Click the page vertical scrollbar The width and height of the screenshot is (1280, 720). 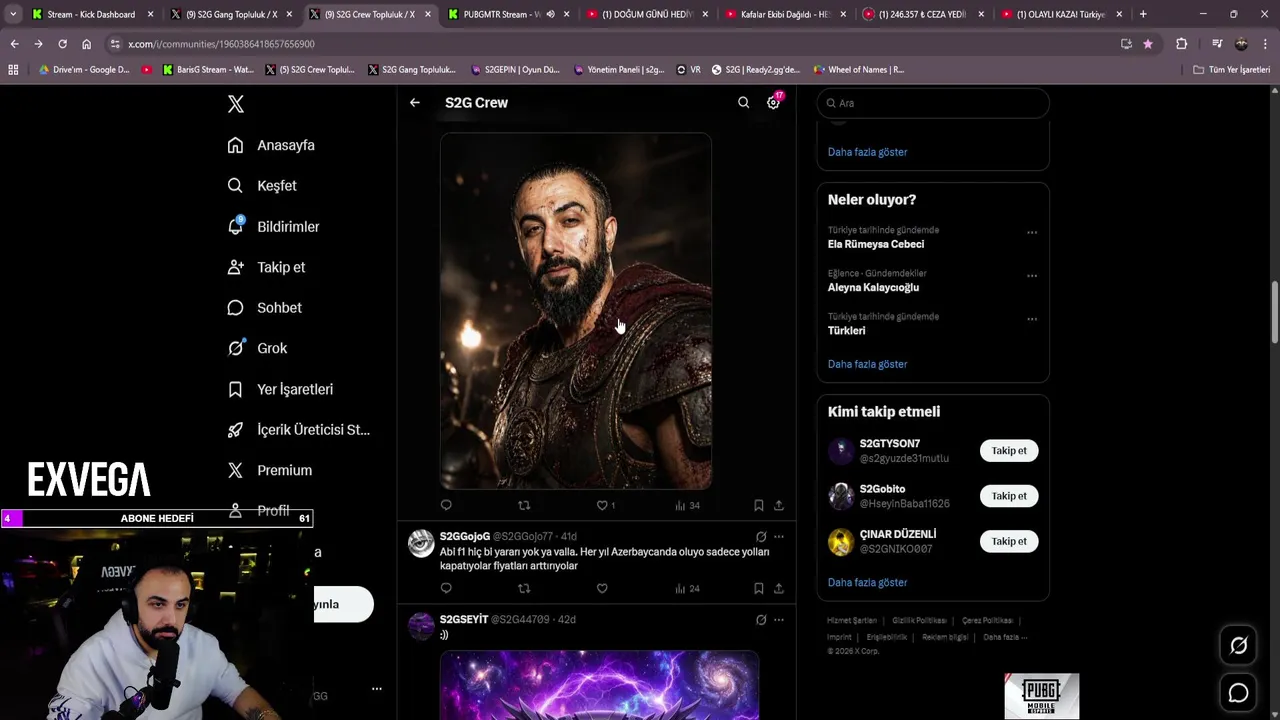[1275, 313]
